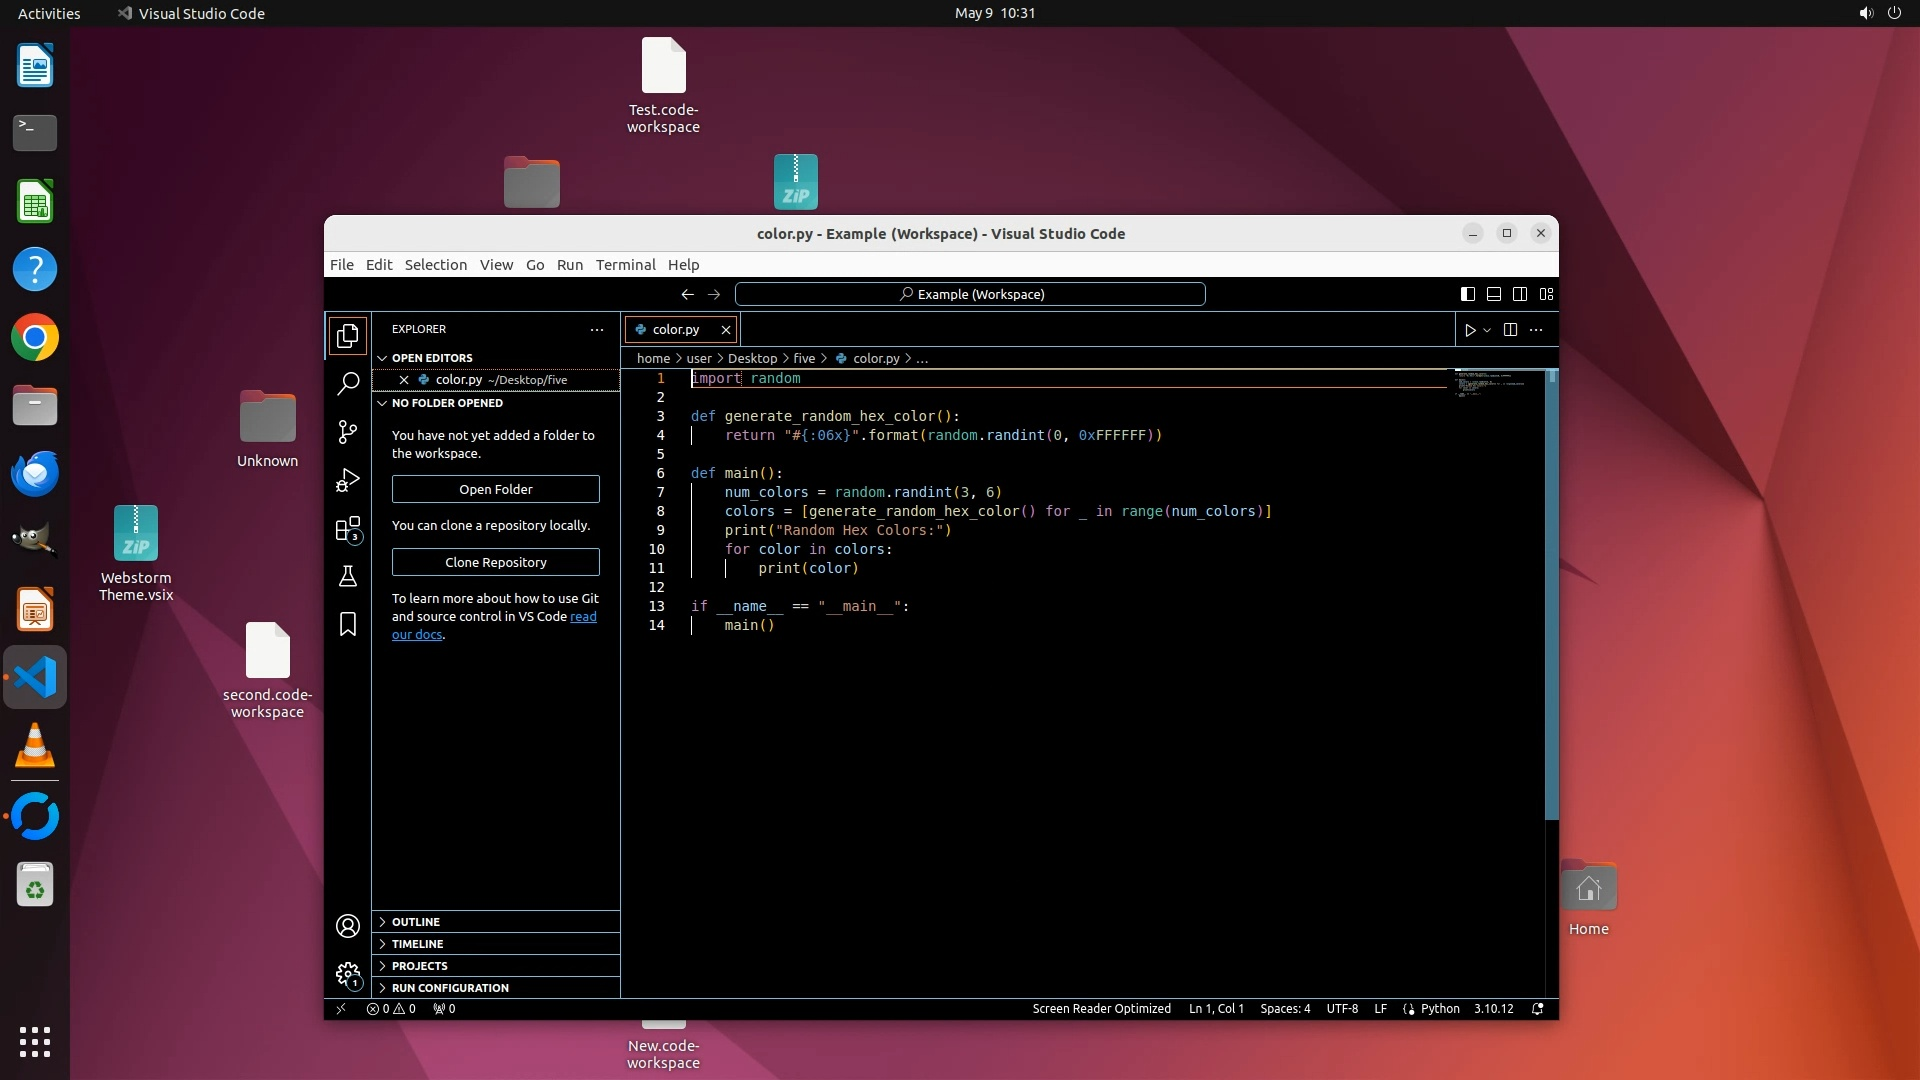The image size is (1920, 1080).
Task: Expand the OUTLINE section
Action: (x=415, y=922)
